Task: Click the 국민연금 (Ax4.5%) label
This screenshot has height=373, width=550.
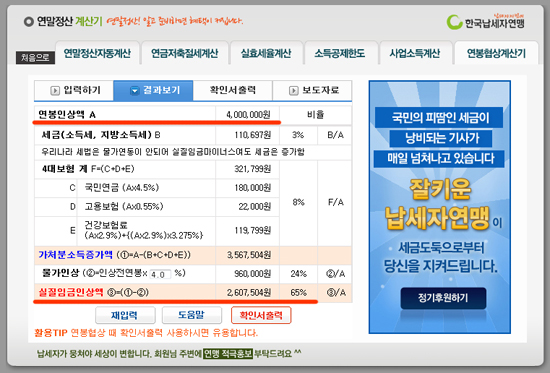Action: (122, 188)
